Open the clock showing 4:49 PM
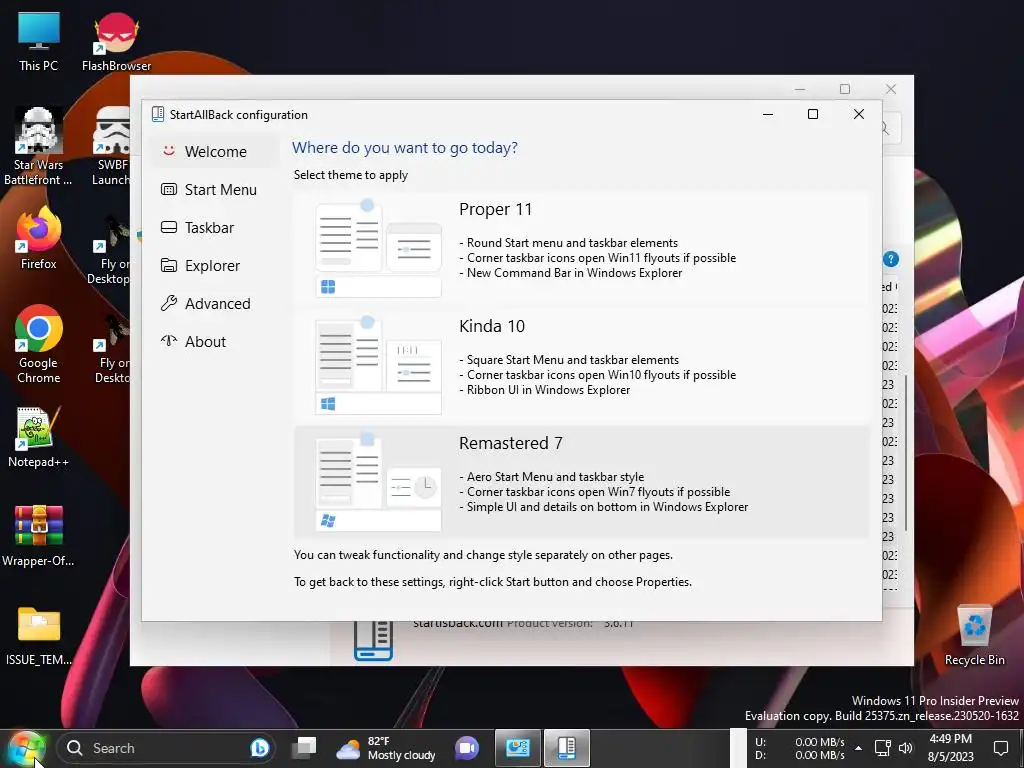Viewport: 1024px width, 768px height. tap(950, 748)
